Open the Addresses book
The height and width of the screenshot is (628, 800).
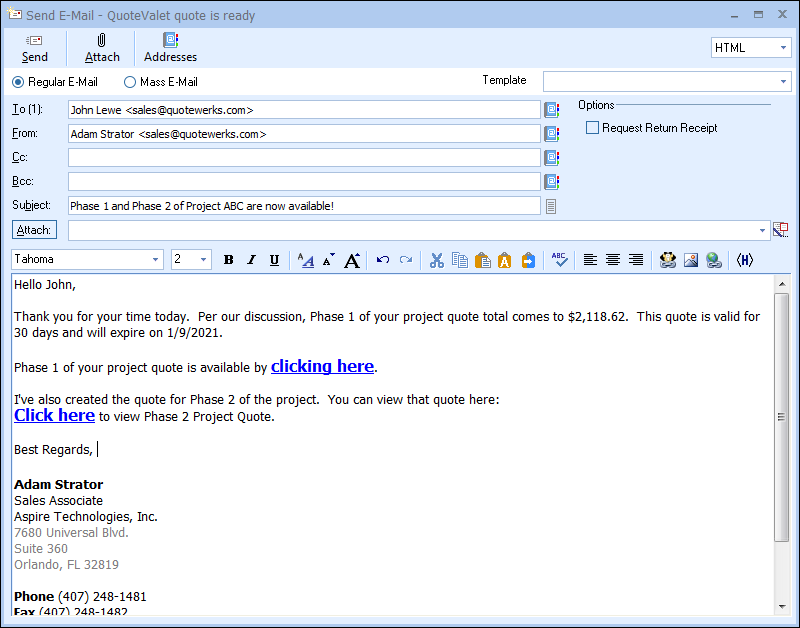(170, 48)
